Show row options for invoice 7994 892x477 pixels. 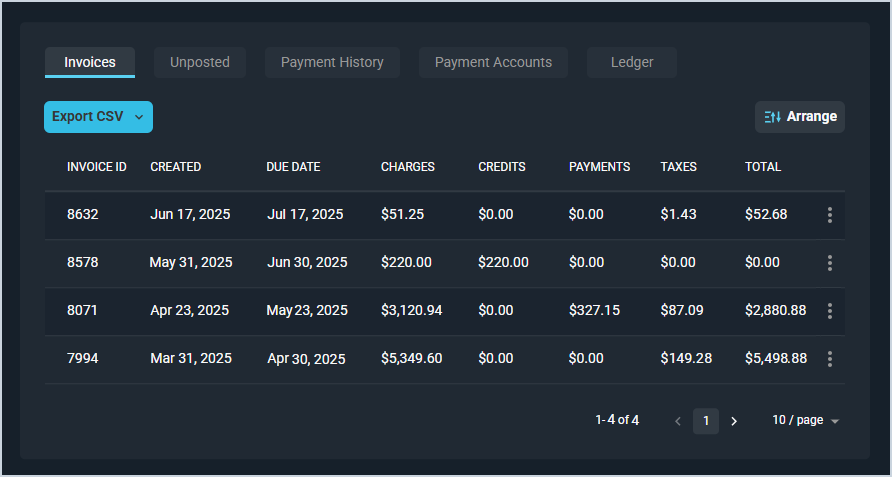829,359
